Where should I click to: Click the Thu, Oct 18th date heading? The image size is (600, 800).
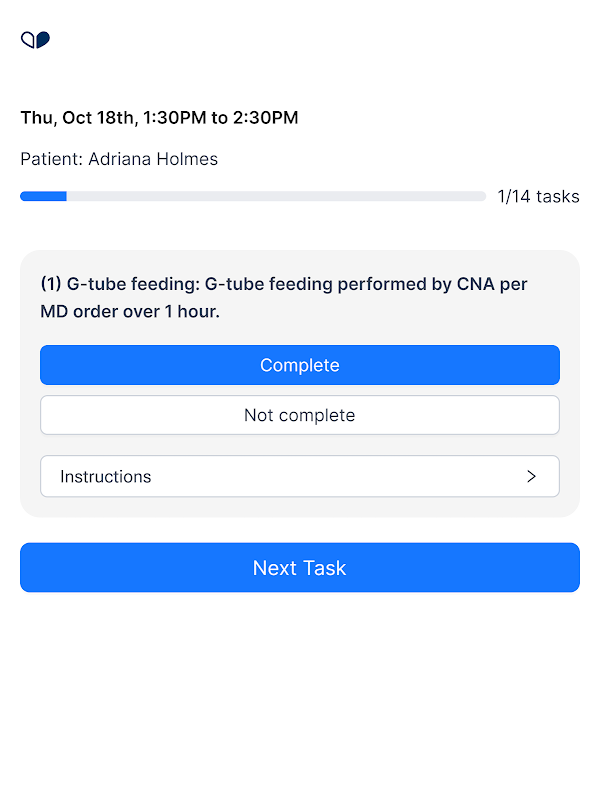point(77,118)
